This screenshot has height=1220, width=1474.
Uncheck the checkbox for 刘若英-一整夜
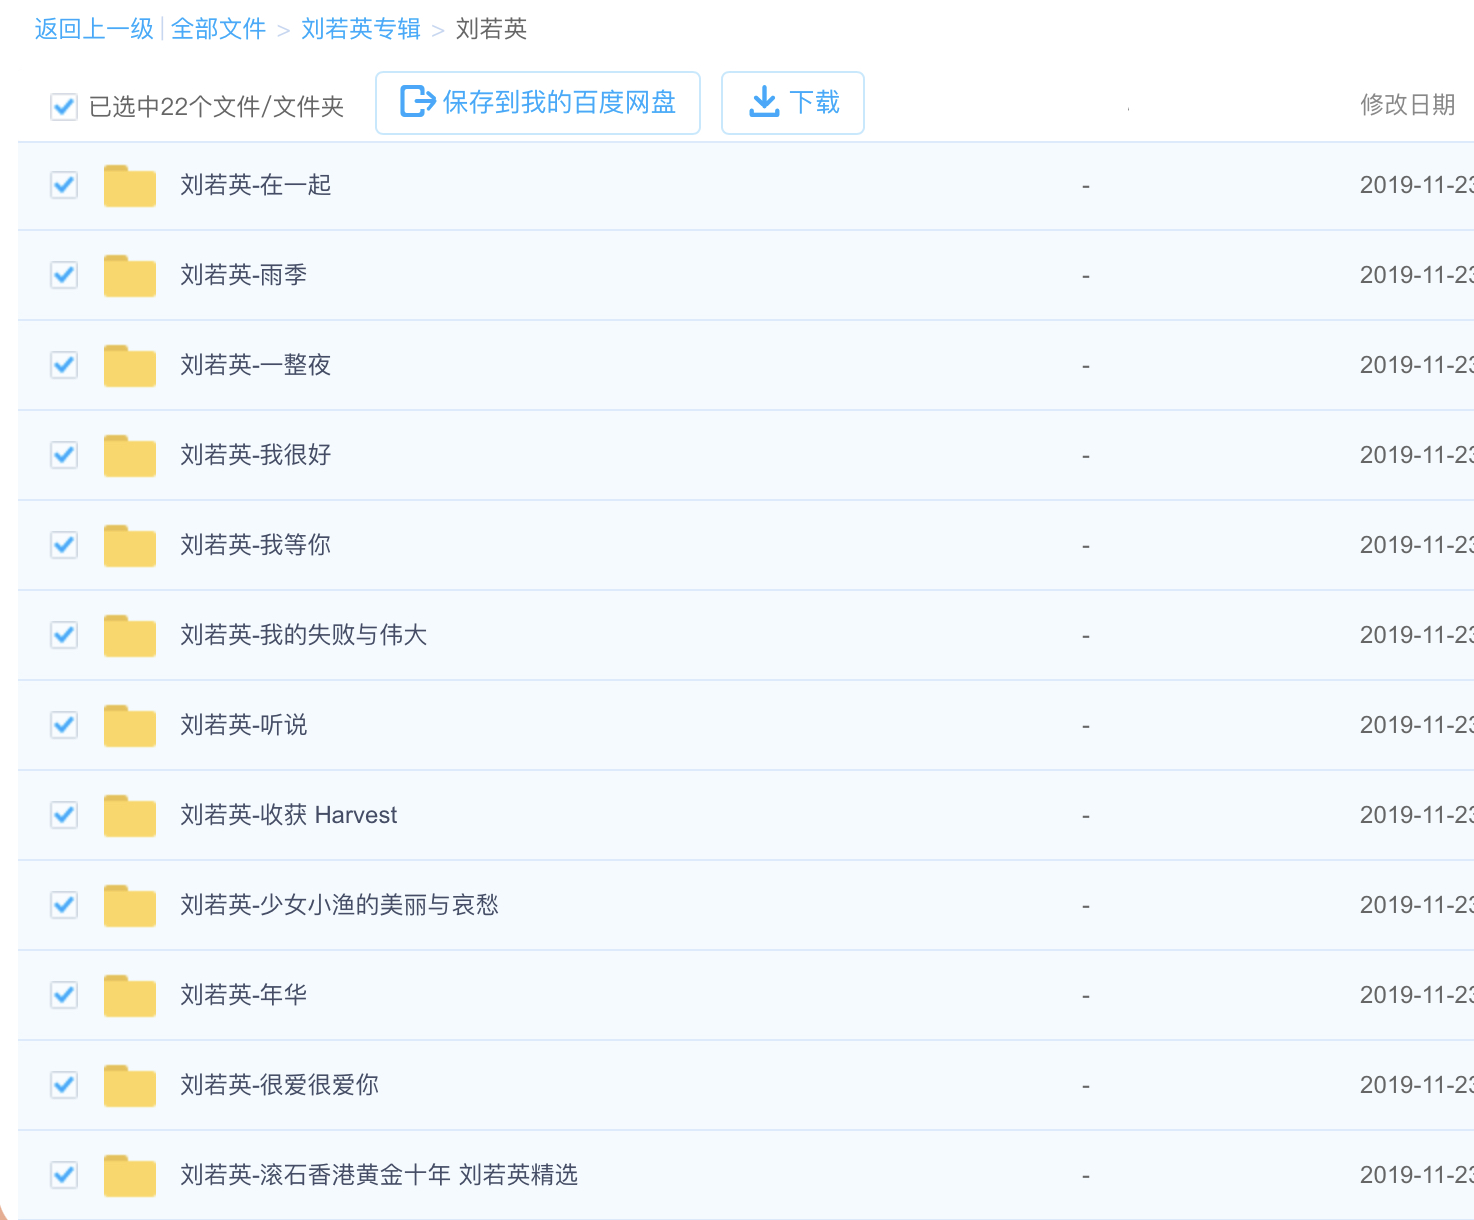[x=64, y=365]
